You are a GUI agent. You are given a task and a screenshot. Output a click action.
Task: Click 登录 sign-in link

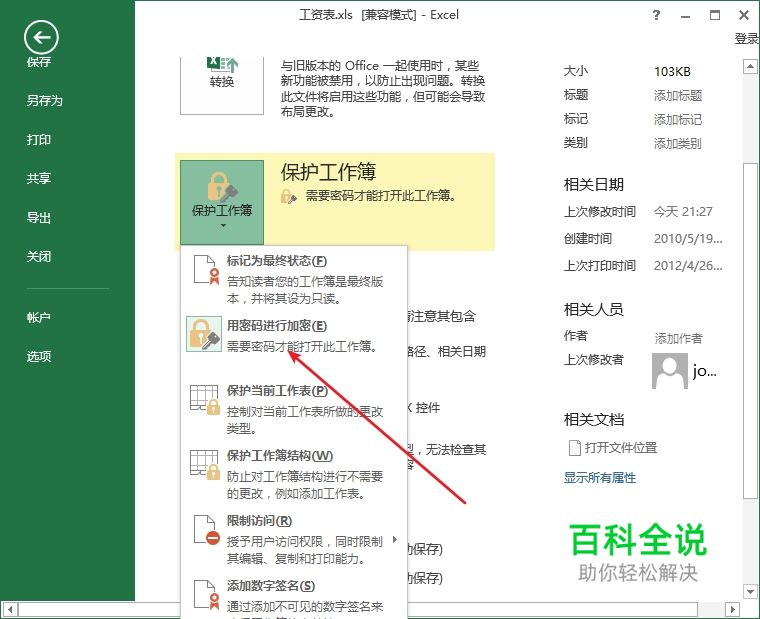pos(746,39)
